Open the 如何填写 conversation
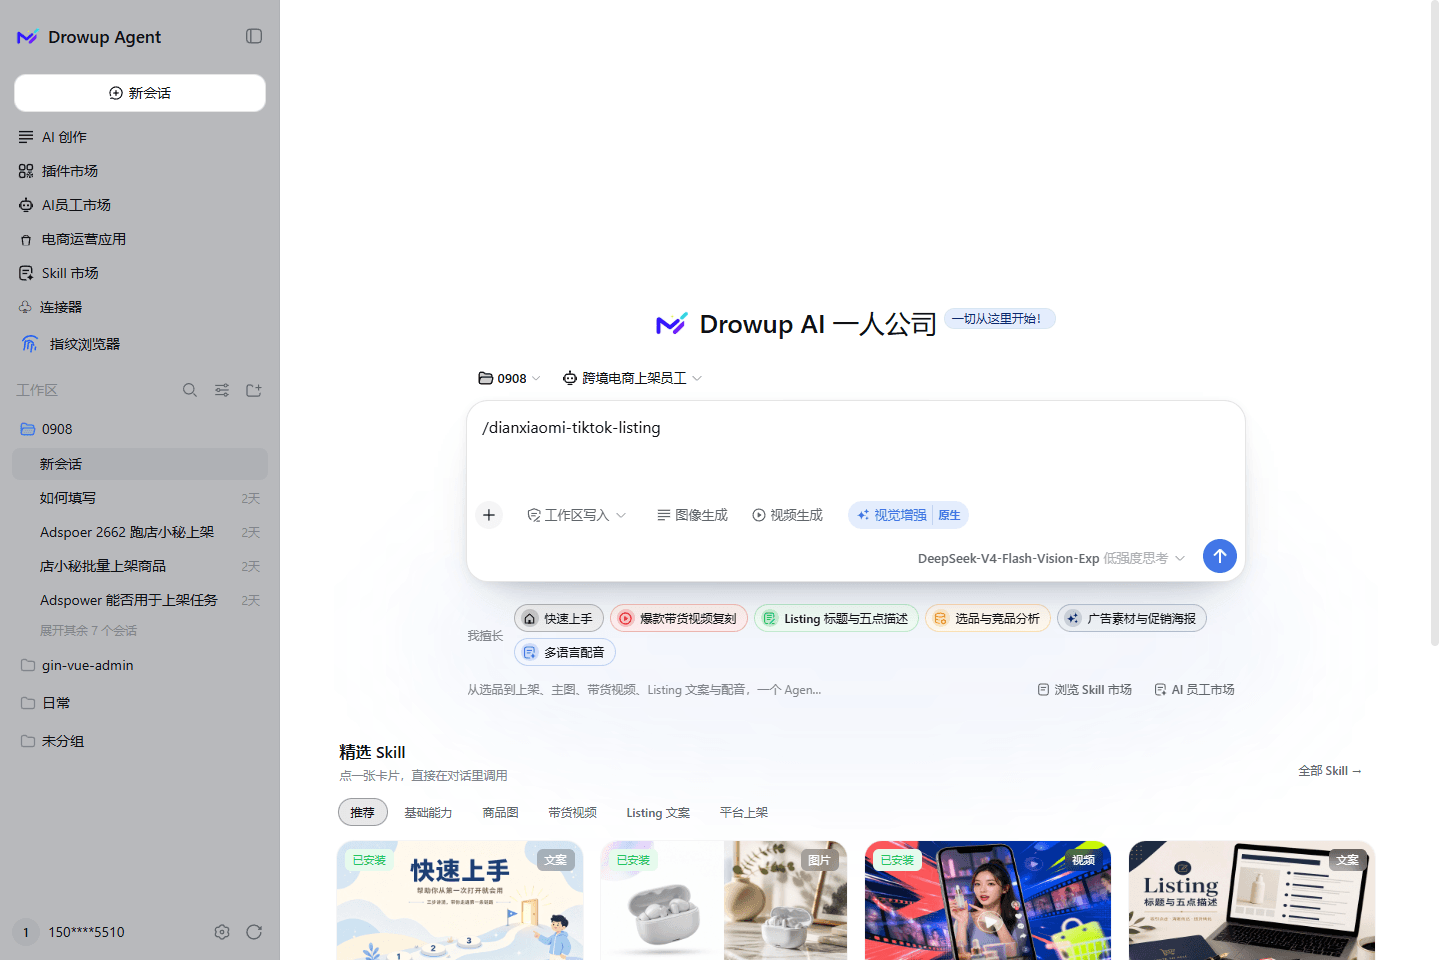 pos(140,498)
